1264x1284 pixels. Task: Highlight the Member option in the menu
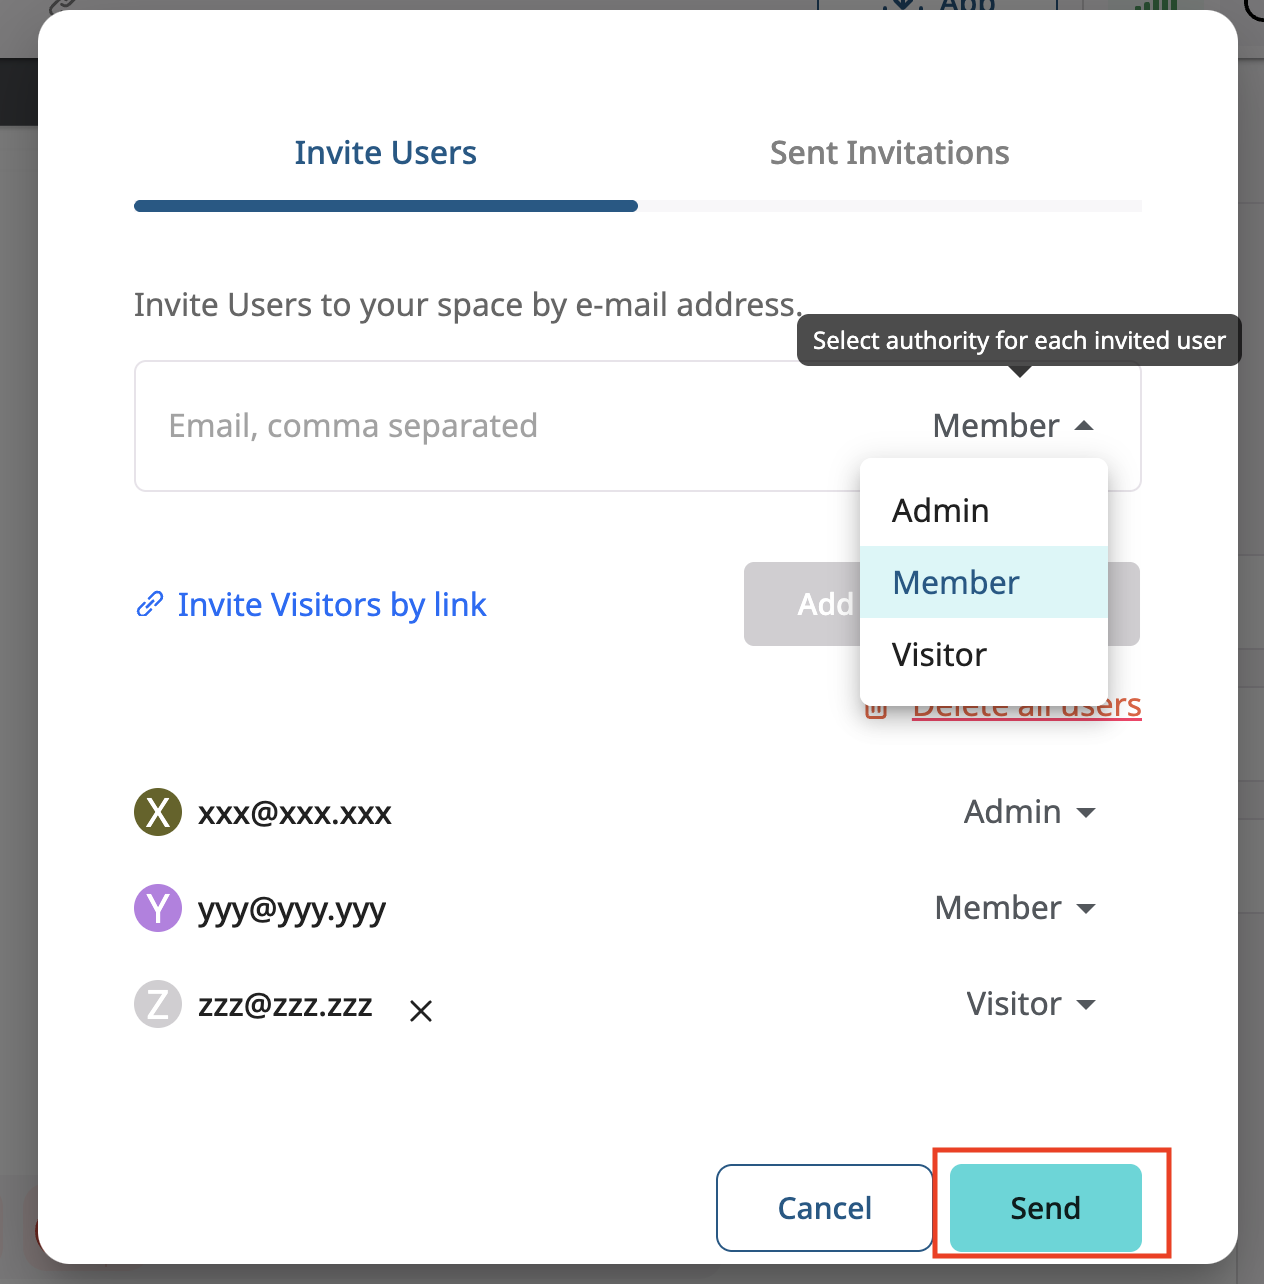pyautogui.click(x=955, y=582)
